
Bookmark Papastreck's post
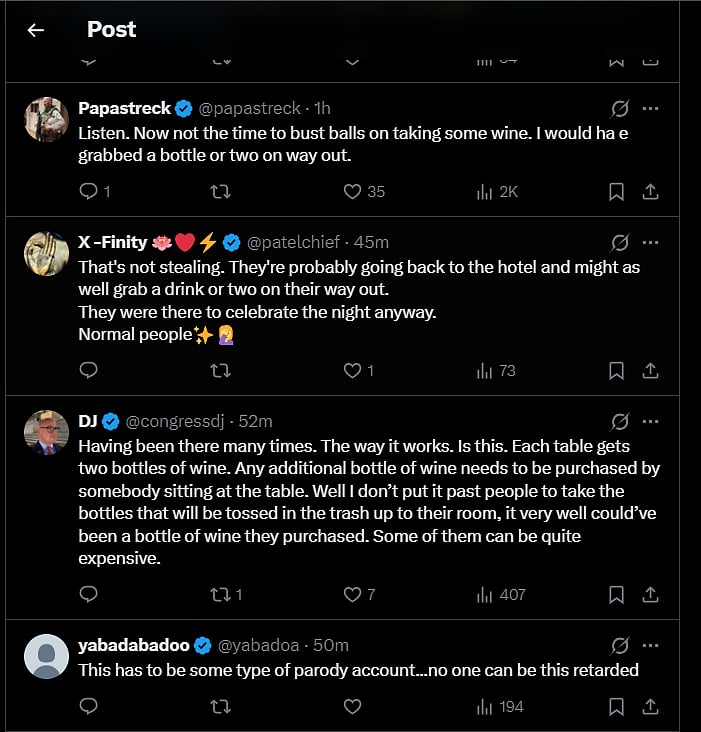[x=617, y=191]
